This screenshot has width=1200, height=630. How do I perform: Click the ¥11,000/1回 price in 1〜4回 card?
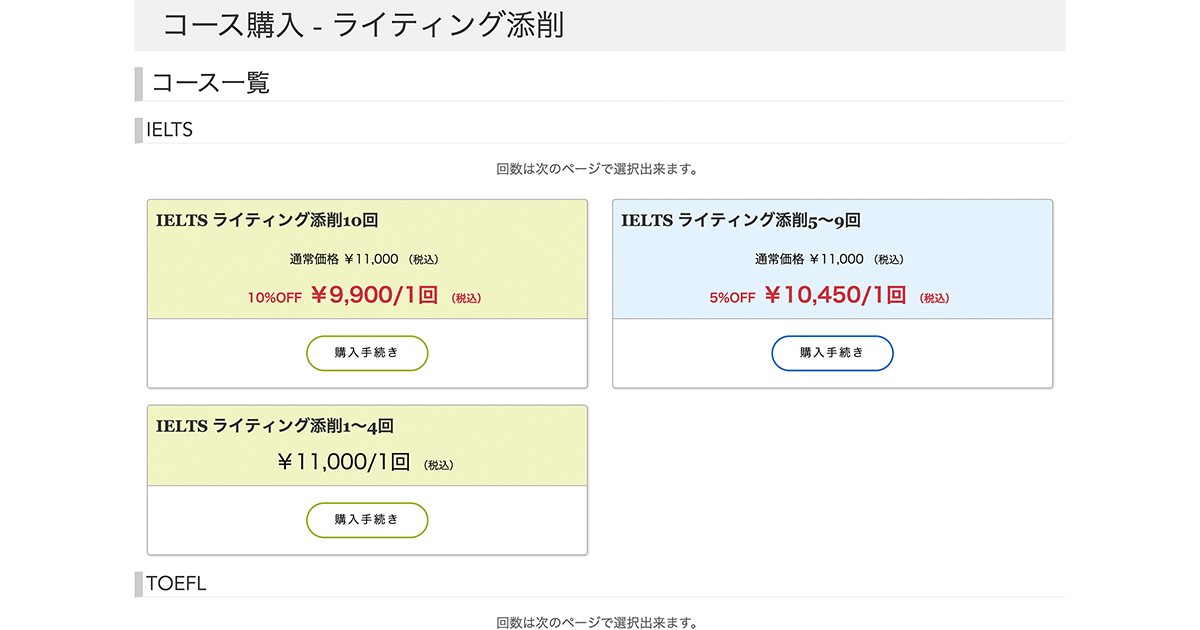point(344,462)
